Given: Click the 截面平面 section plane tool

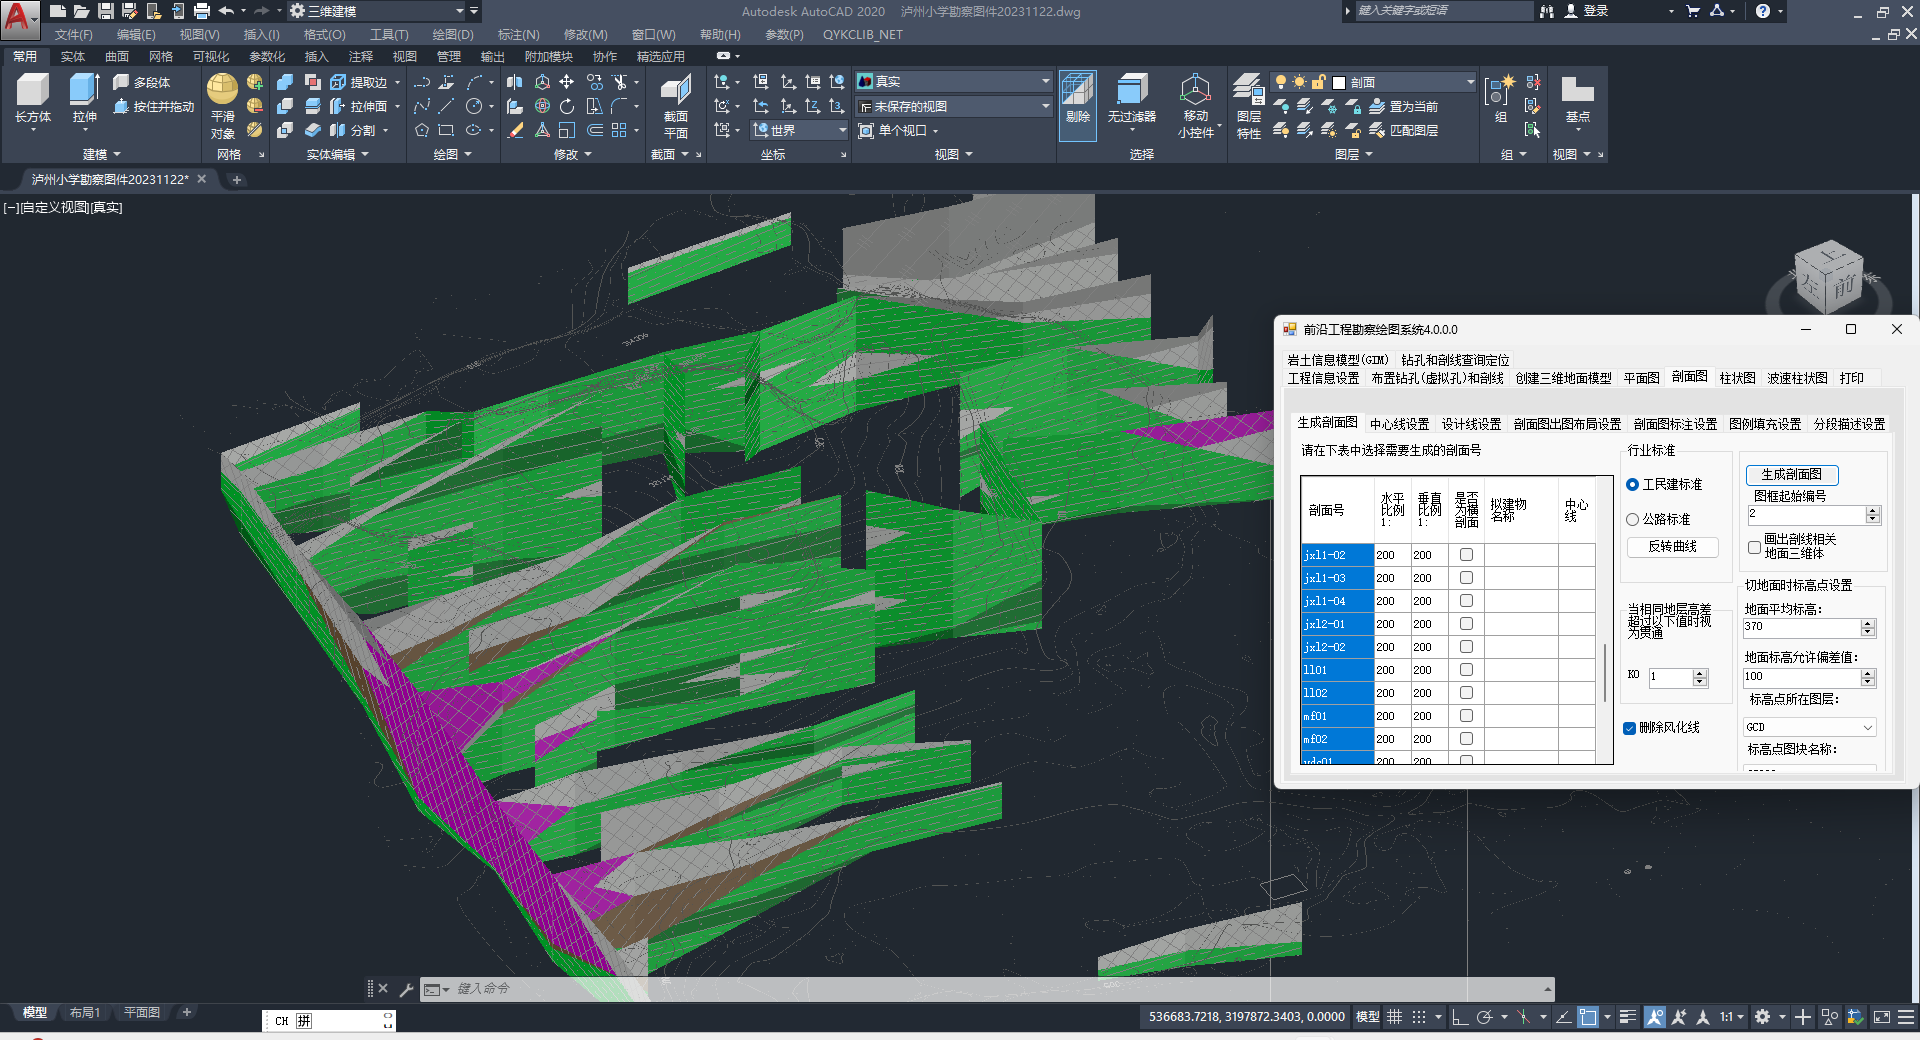Looking at the screenshot, I should pyautogui.click(x=676, y=106).
